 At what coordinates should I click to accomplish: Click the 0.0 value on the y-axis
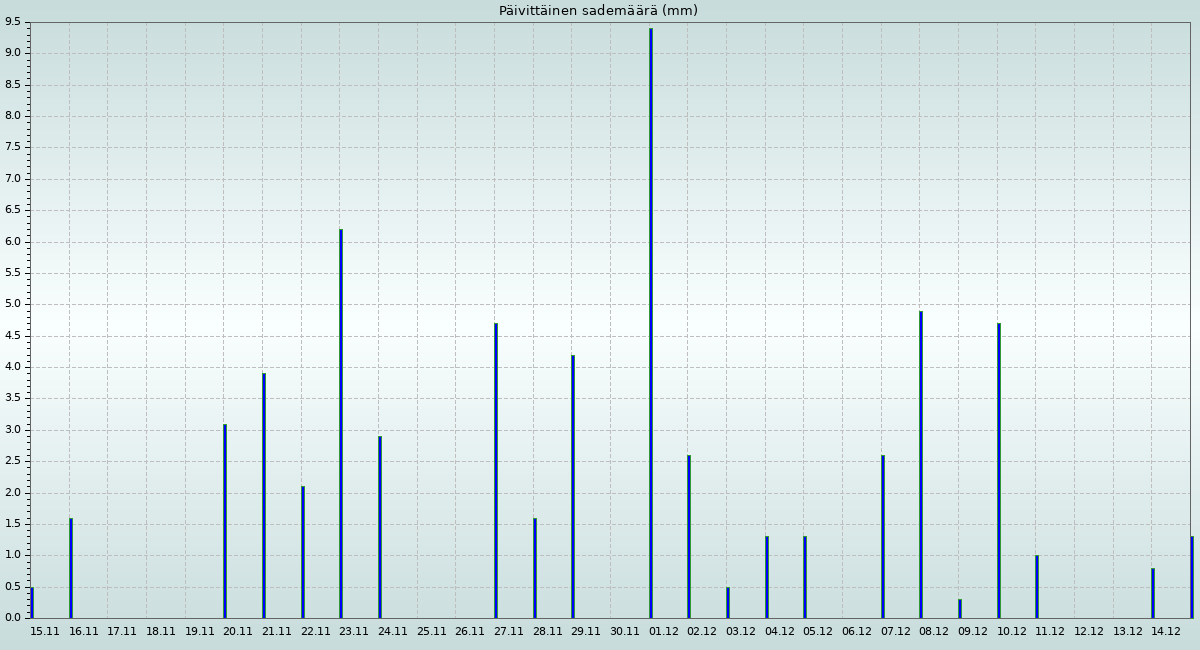(x=12, y=618)
